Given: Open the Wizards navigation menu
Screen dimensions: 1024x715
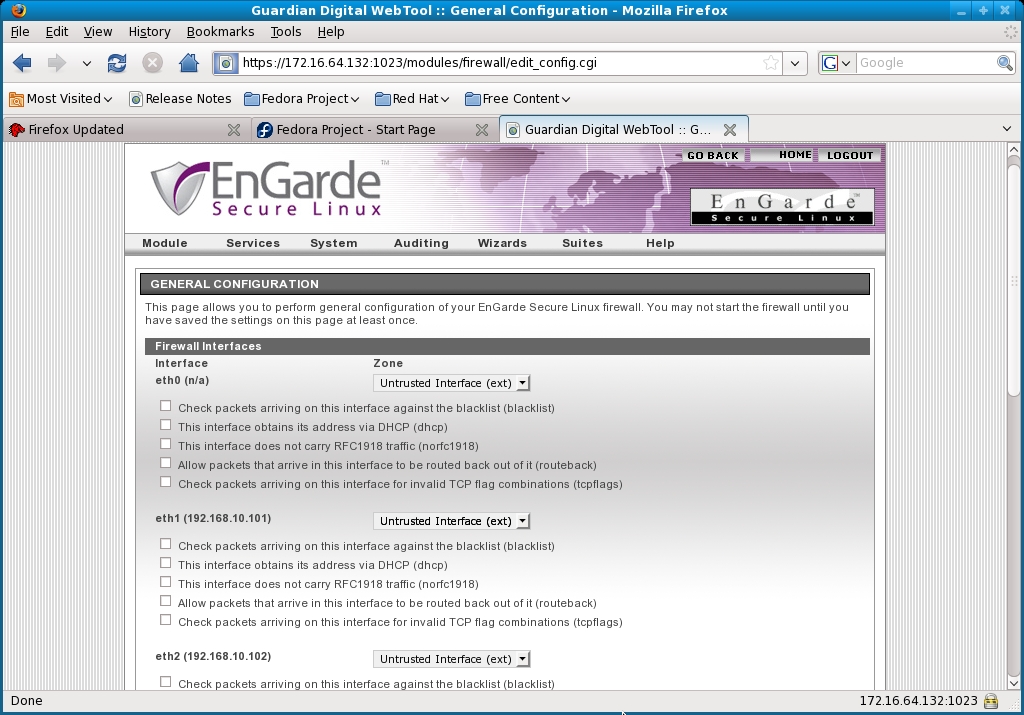Looking at the screenshot, I should pos(502,243).
